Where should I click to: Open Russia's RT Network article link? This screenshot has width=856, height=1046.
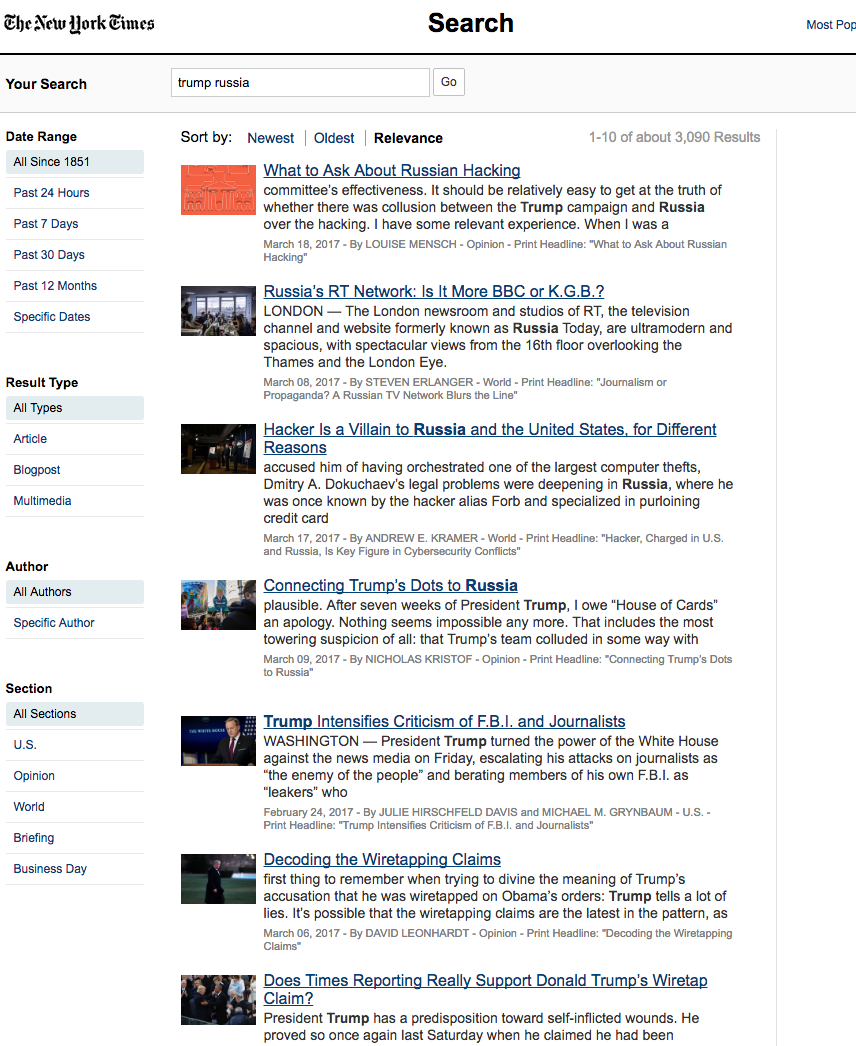tap(434, 292)
